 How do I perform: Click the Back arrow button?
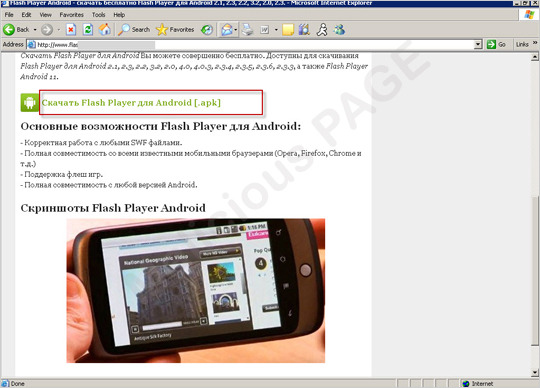(x=9, y=30)
